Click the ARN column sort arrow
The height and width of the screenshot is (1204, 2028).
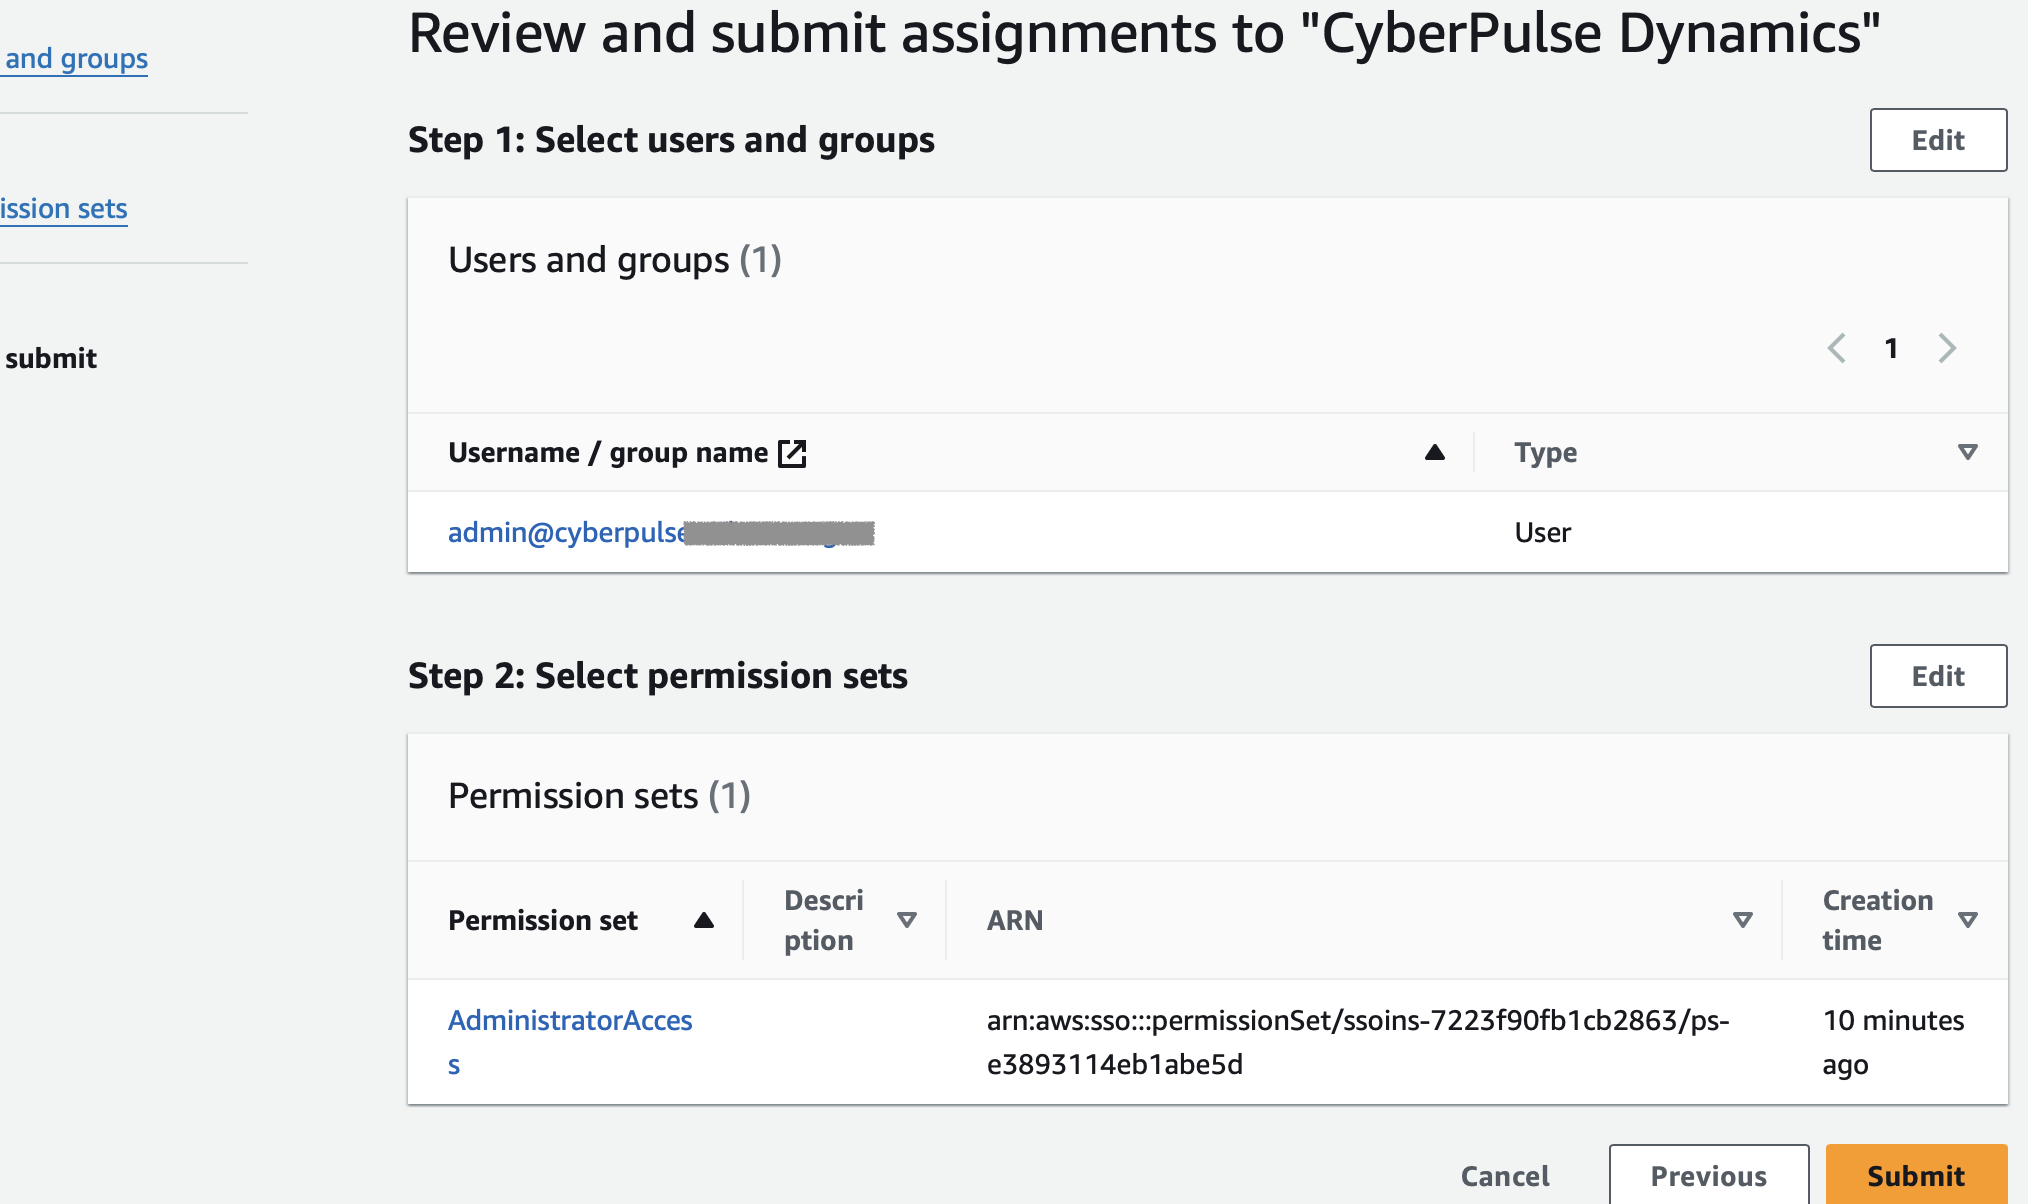point(1742,920)
